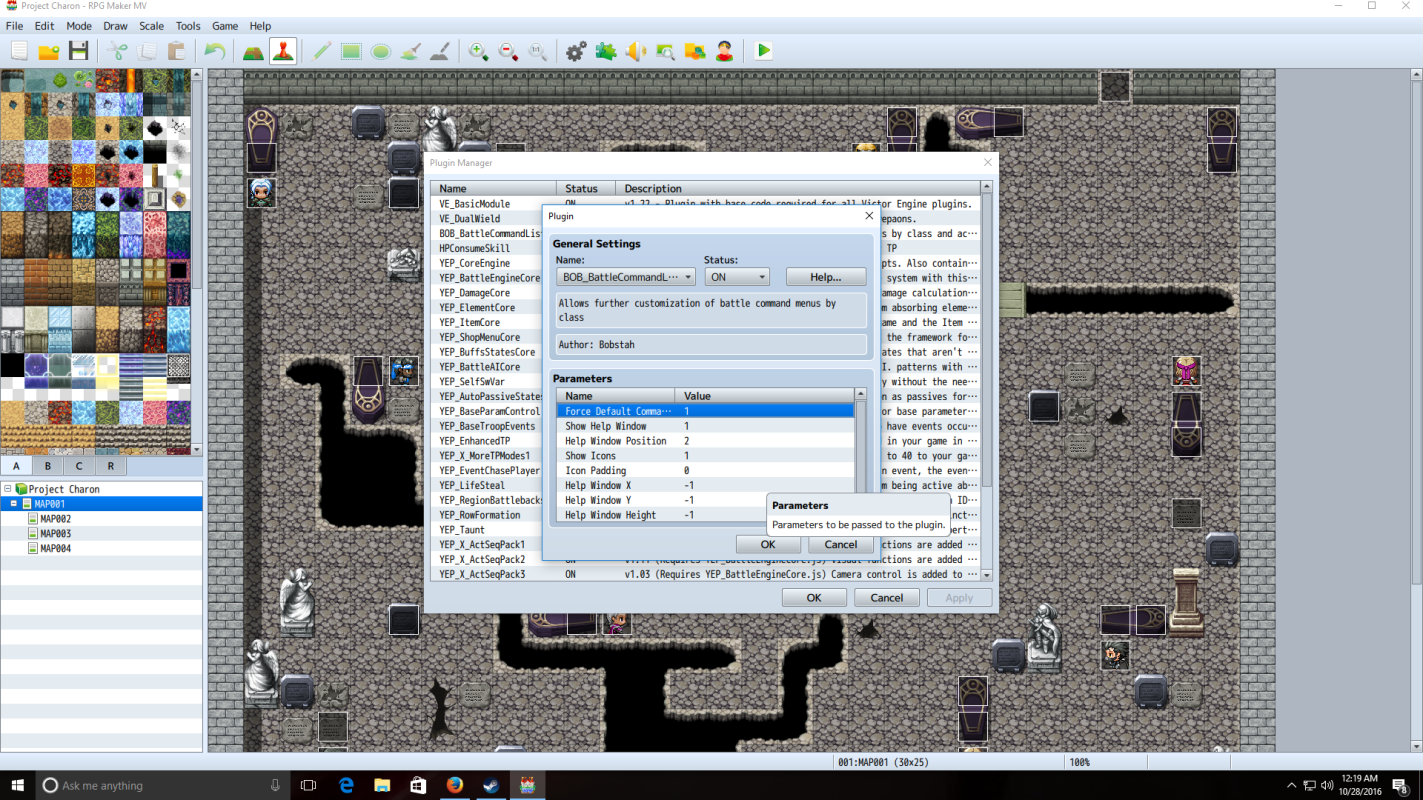Open the File menu
Screen dimensions: 1423x800
(x=14, y=26)
